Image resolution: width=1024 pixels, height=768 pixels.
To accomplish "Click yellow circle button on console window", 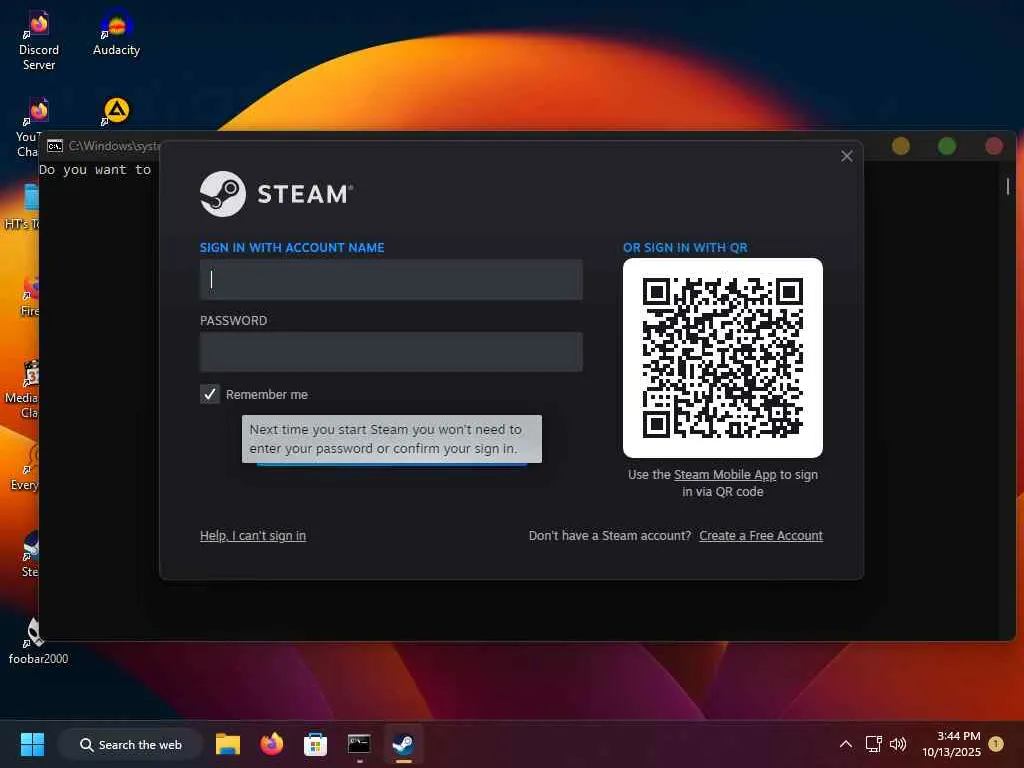I will point(901,146).
